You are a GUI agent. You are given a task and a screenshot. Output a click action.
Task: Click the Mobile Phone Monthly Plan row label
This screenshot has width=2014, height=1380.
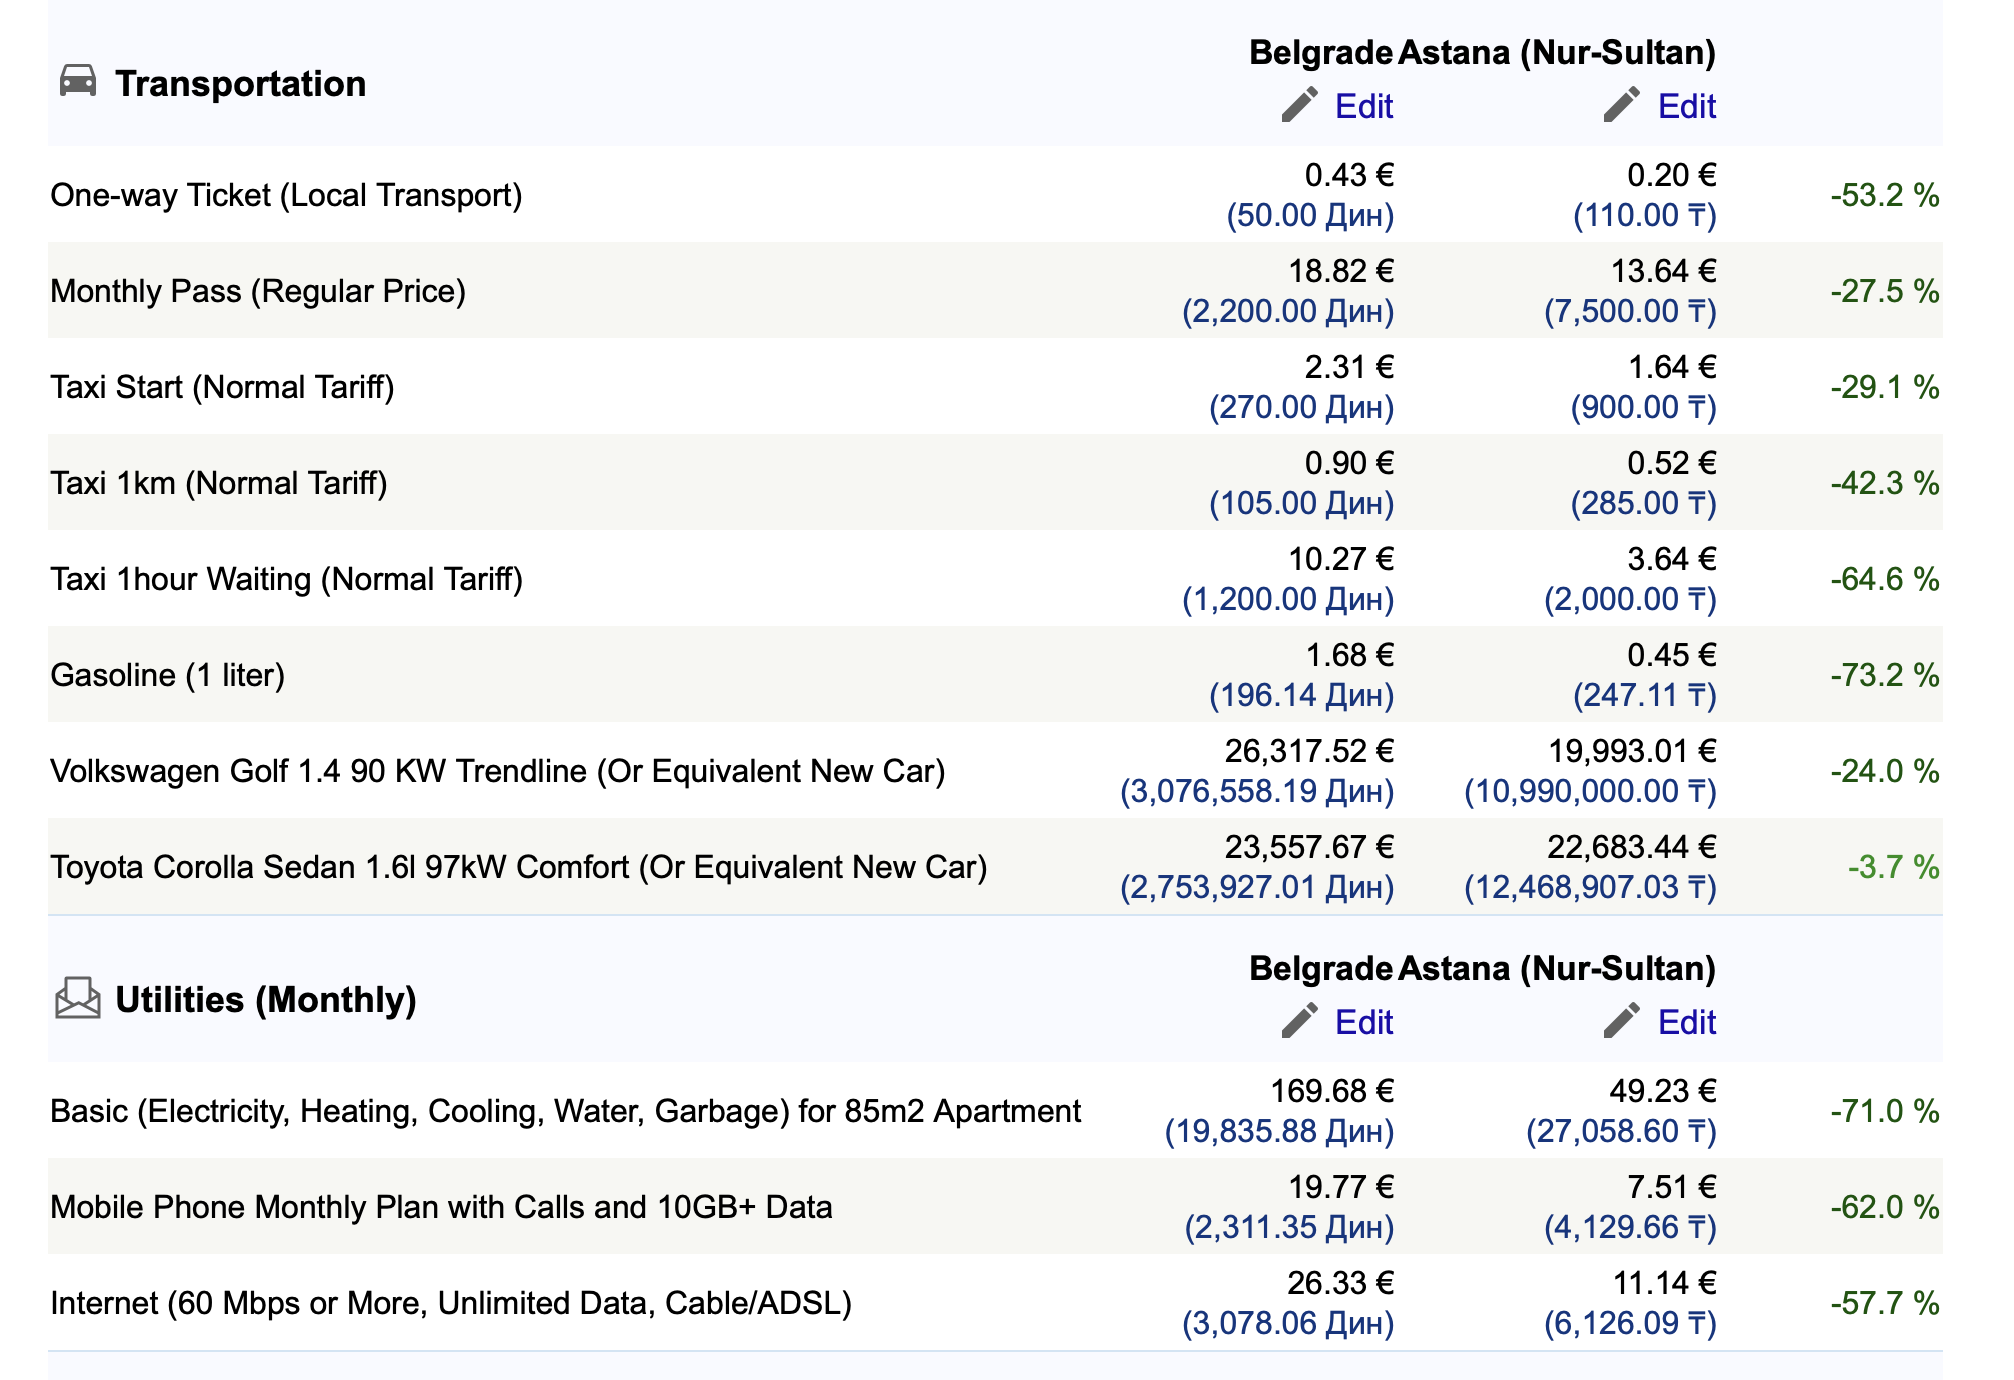tap(441, 1207)
